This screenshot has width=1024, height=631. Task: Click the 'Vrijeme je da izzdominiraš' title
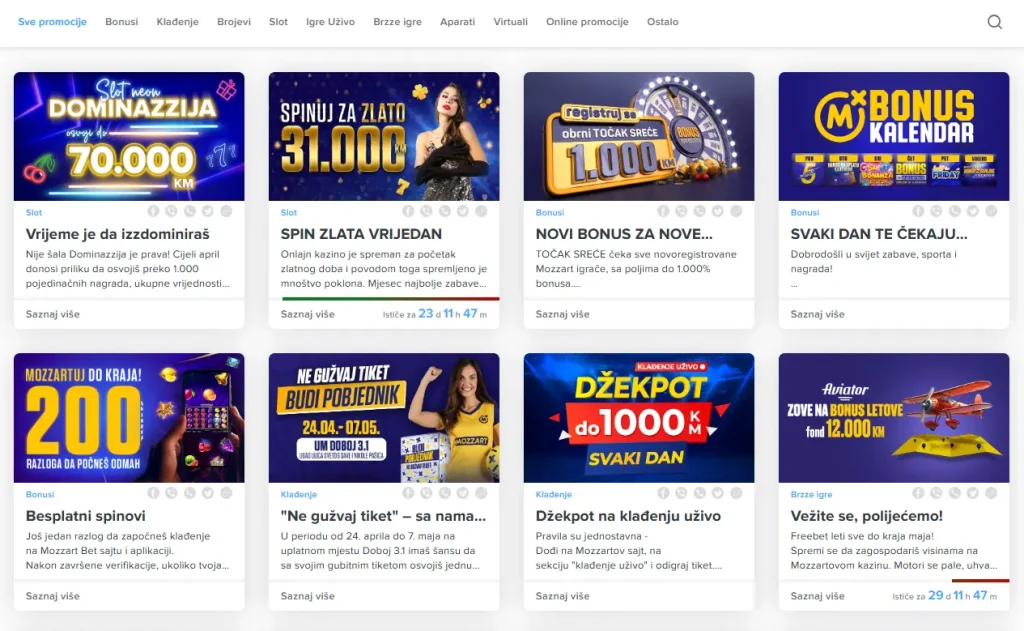click(x=118, y=234)
